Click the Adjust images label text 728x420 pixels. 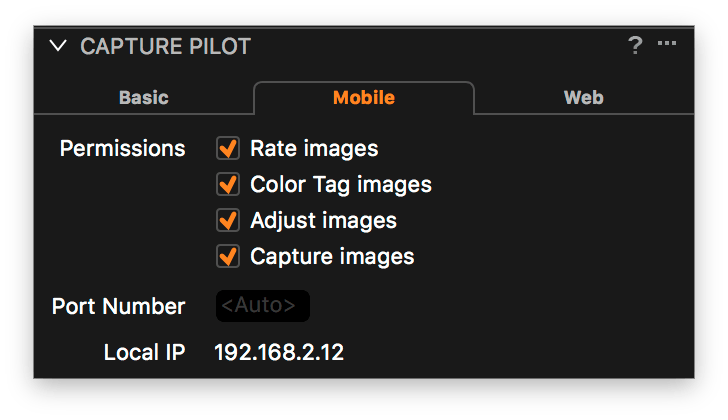coord(324,220)
